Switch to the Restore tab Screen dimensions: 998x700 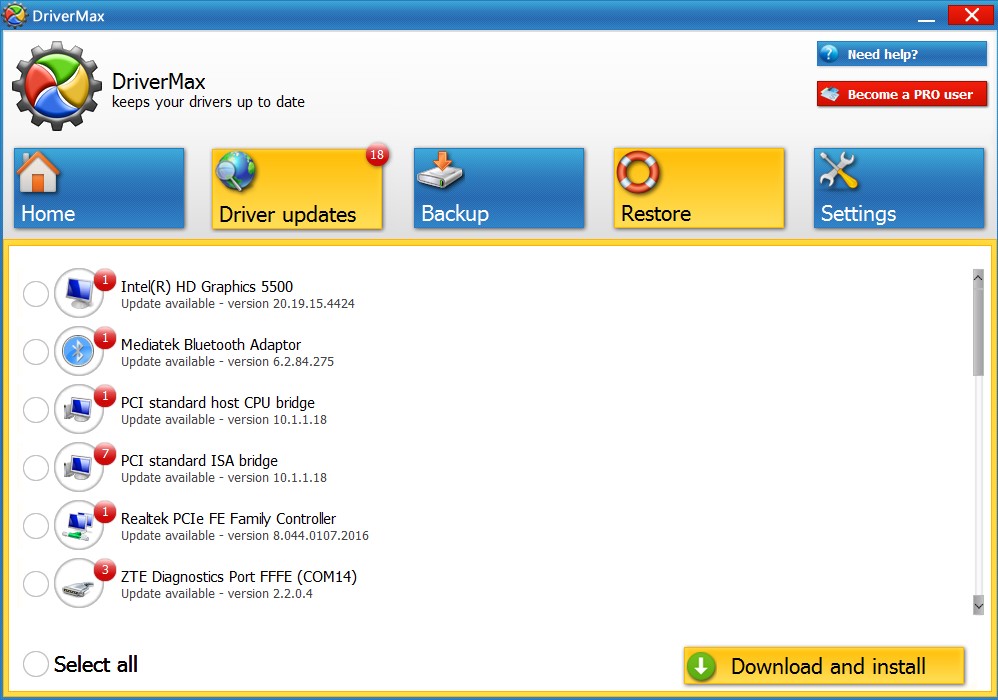click(699, 188)
